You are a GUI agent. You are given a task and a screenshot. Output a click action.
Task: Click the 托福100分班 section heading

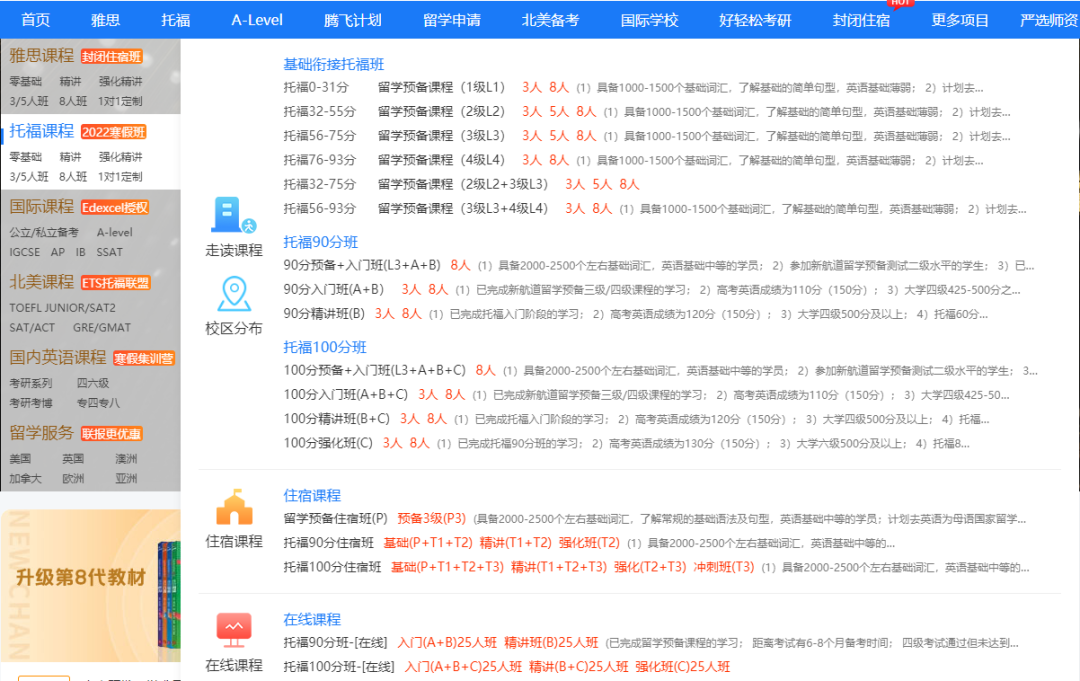[x=324, y=347]
